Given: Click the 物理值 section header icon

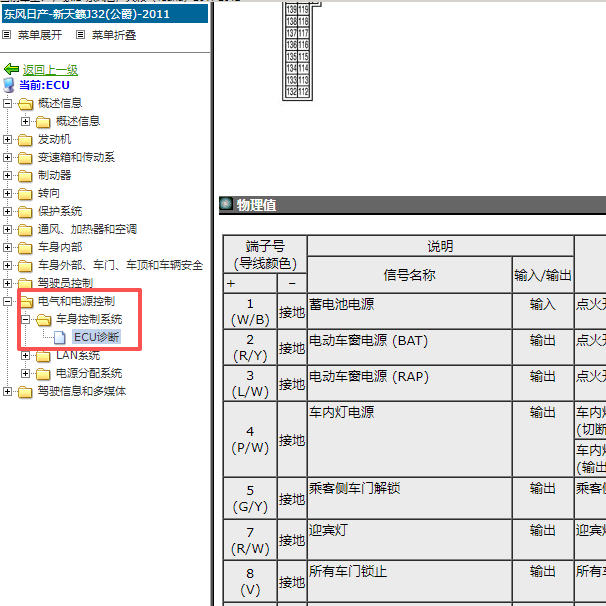Looking at the screenshot, I should click(x=226, y=204).
